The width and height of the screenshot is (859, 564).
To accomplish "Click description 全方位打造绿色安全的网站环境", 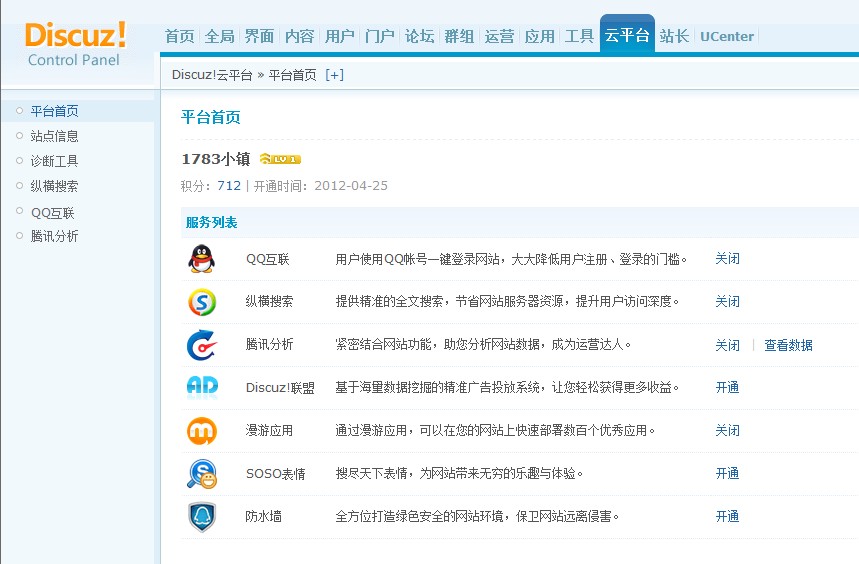I will point(477,516).
